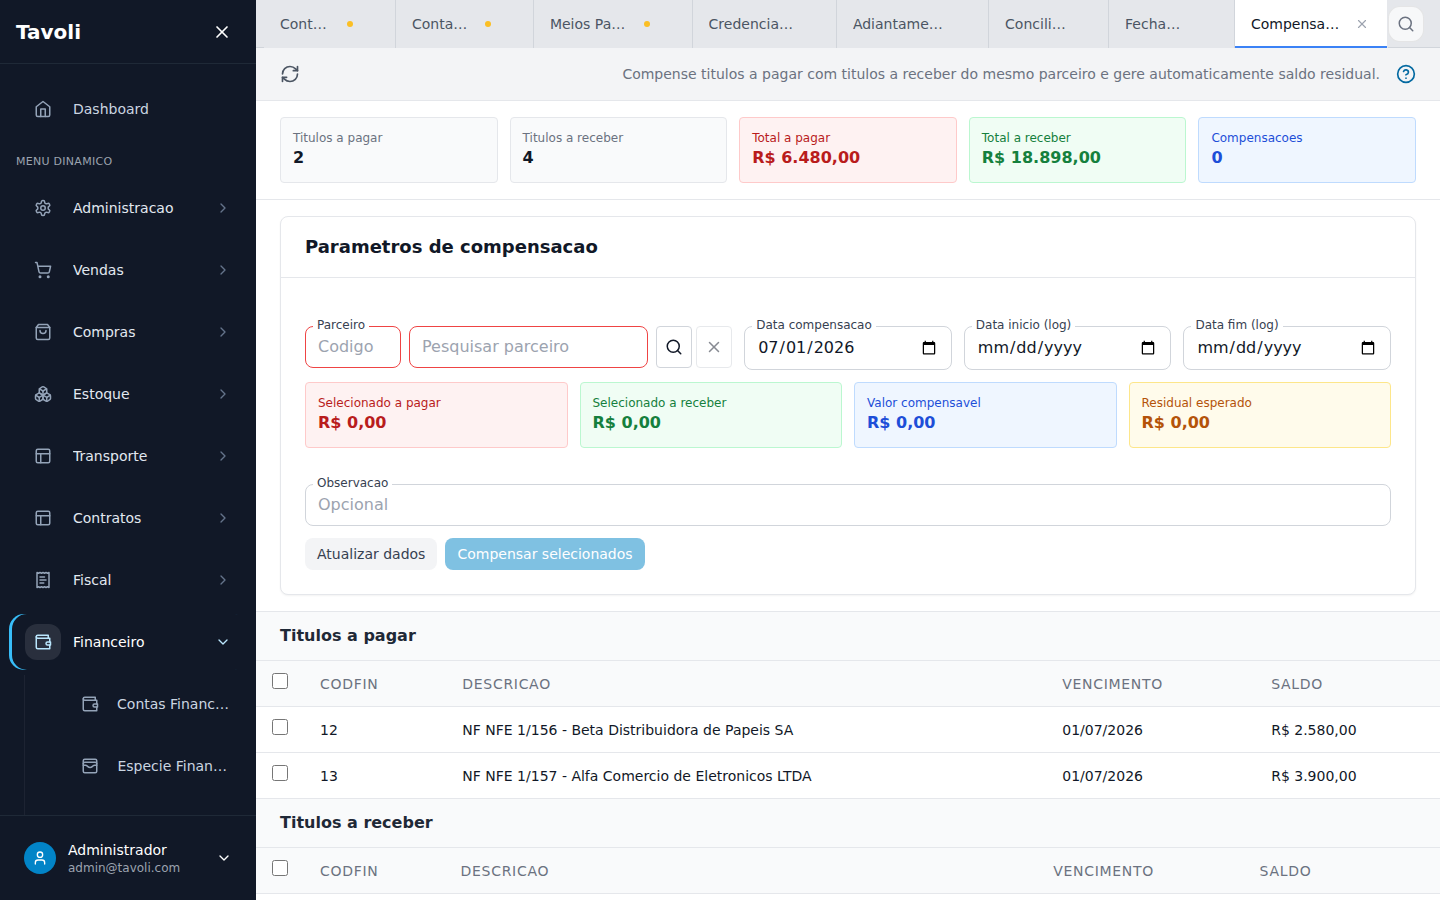Viewport: 1440px width, 900px height.
Task: Click the Estoque boxes icon
Action: click(43, 394)
